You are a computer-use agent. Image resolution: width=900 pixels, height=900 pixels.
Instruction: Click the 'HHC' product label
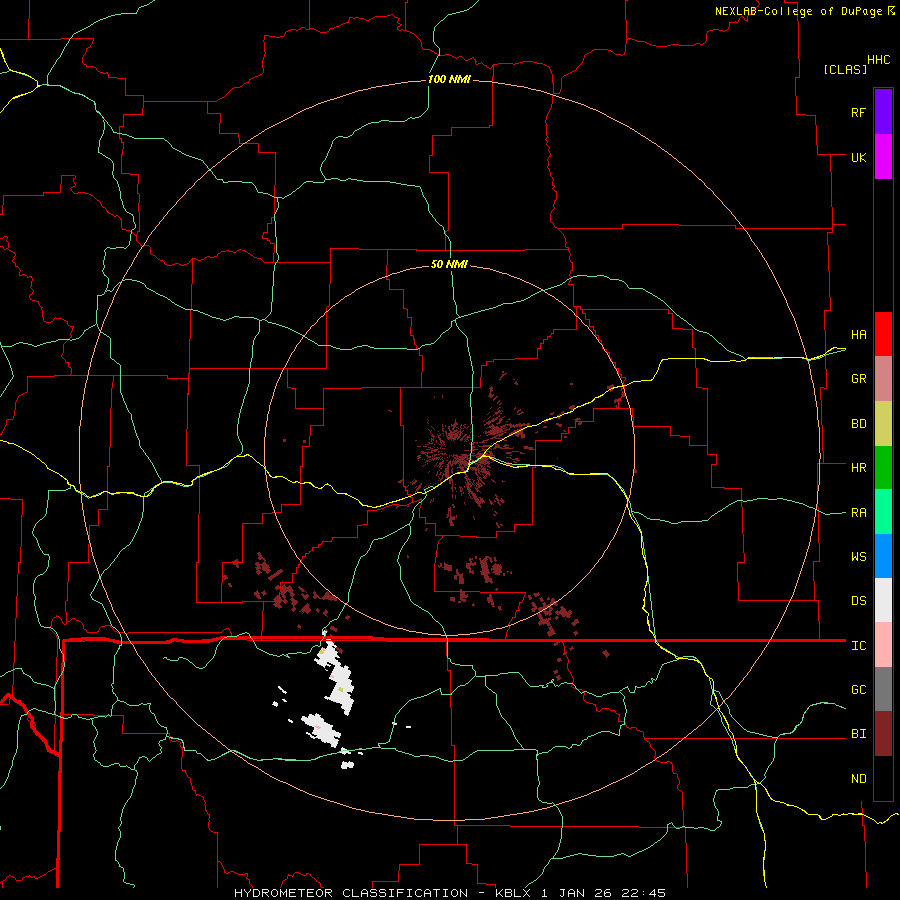pos(879,60)
